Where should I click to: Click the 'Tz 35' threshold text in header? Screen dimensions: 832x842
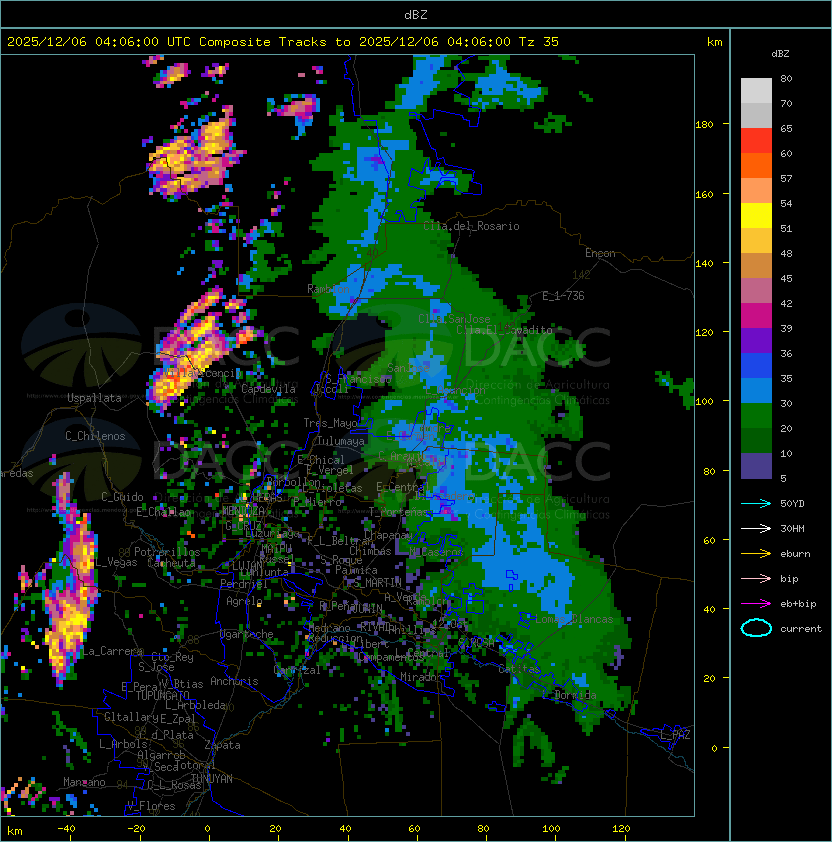click(x=539, y=42)
